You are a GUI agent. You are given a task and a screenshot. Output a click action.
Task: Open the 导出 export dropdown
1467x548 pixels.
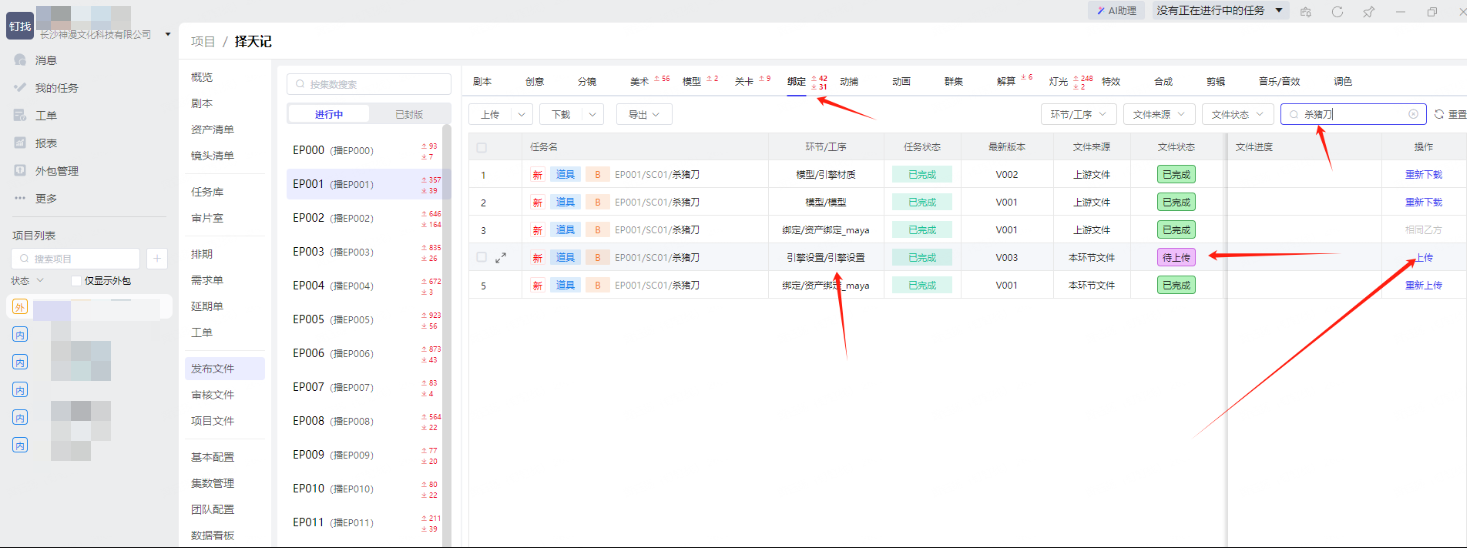tap(643, 115)
